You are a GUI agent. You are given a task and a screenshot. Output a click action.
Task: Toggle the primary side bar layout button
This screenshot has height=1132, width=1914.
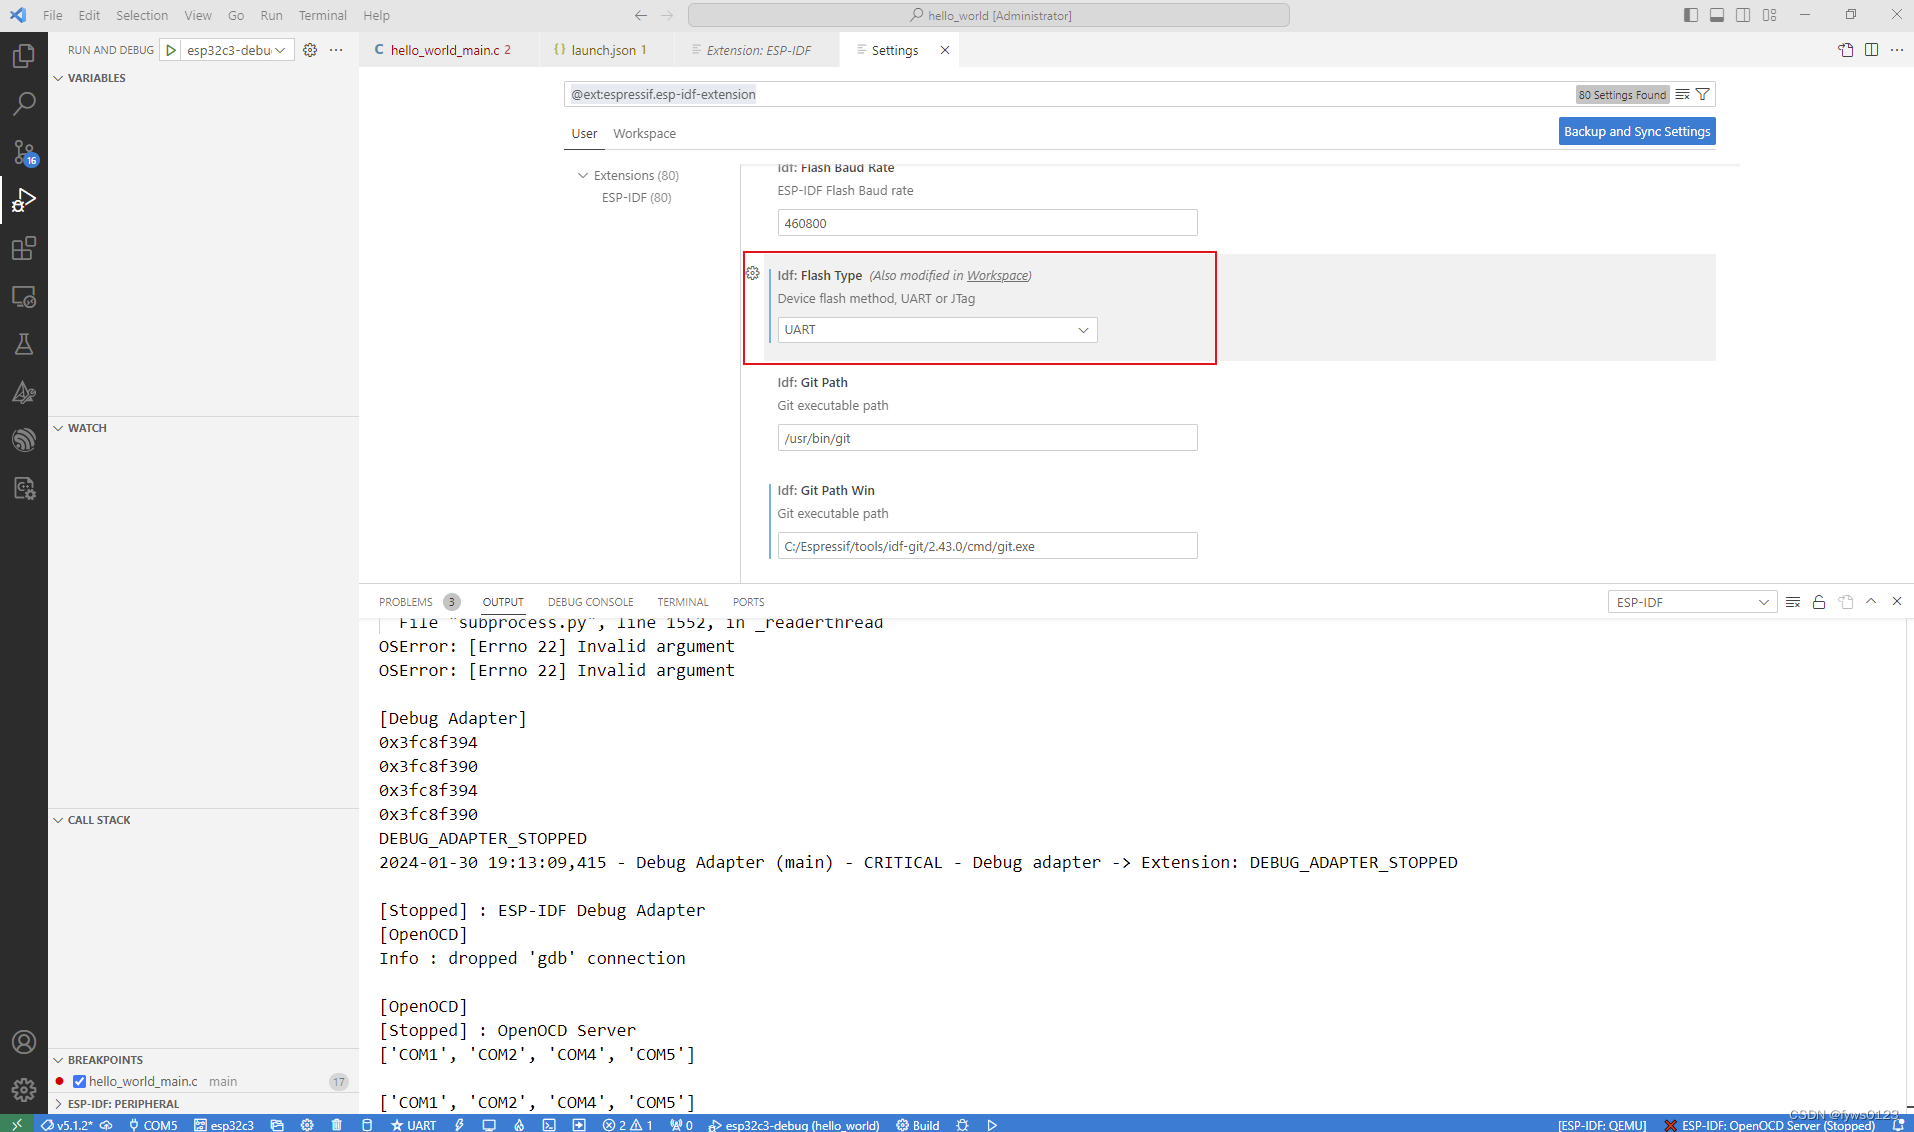point(1691,15)
